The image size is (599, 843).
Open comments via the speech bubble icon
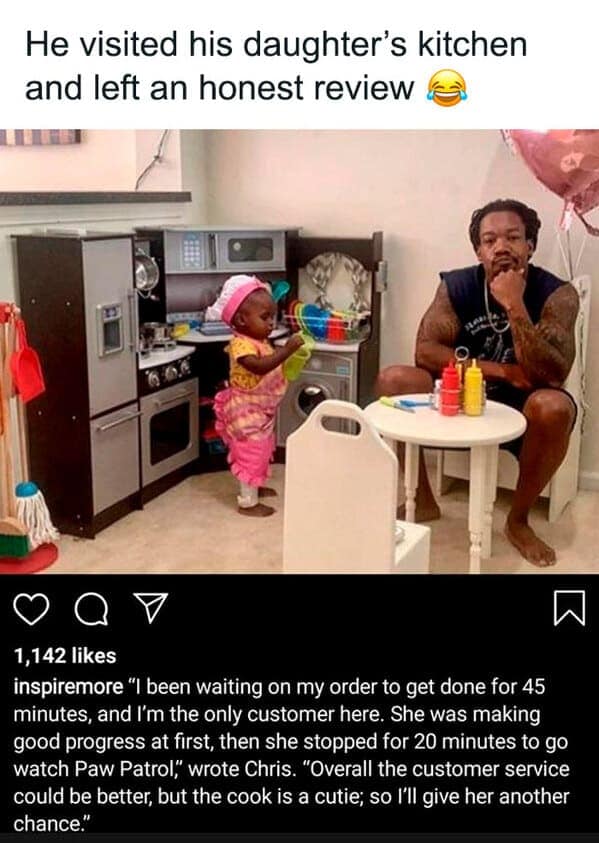91,609
